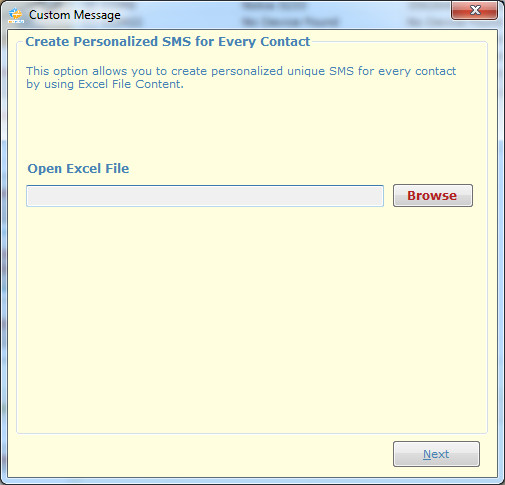Screen dimensions: 505x485
Task: Click the Custom Message title text
Action: [75, 15]
